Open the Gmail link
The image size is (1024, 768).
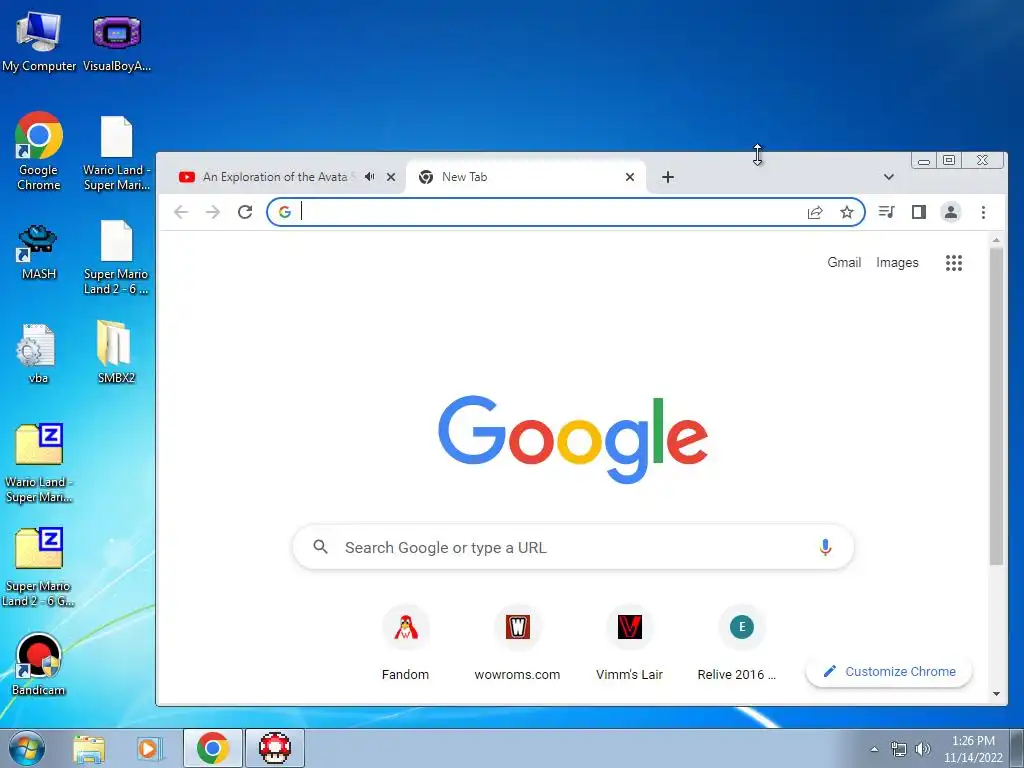844,263
